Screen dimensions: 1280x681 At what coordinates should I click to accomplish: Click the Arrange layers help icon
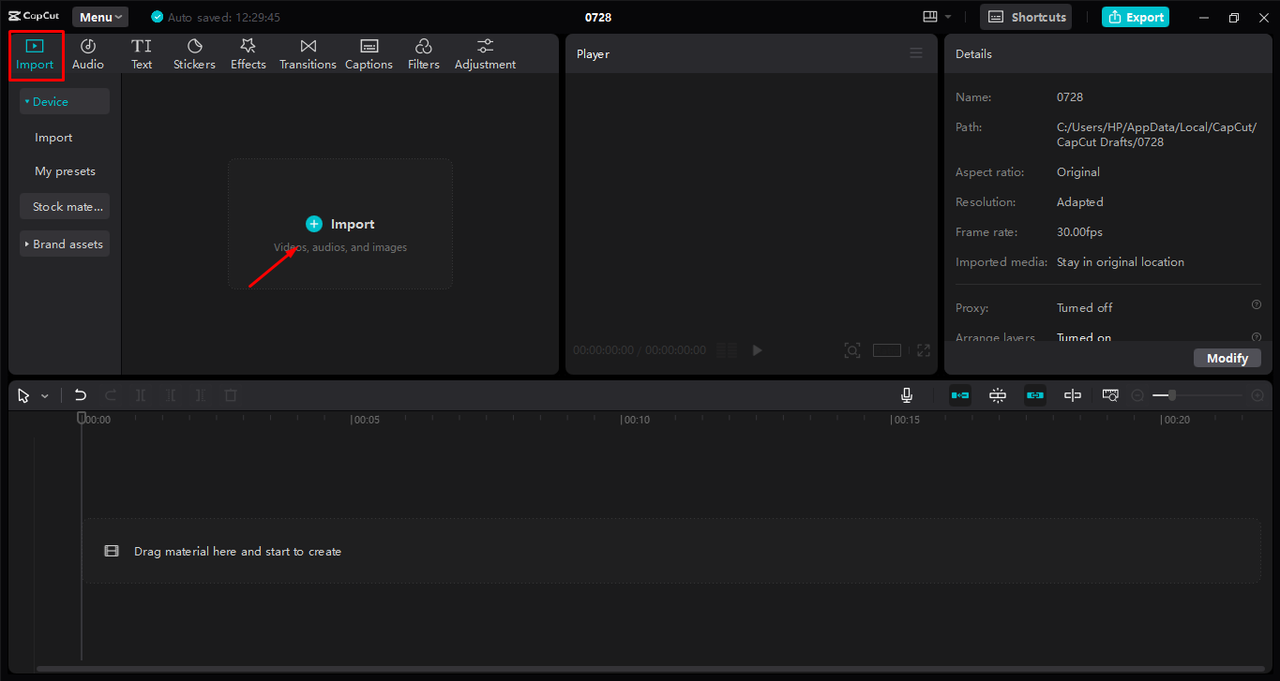(1256, 337)
